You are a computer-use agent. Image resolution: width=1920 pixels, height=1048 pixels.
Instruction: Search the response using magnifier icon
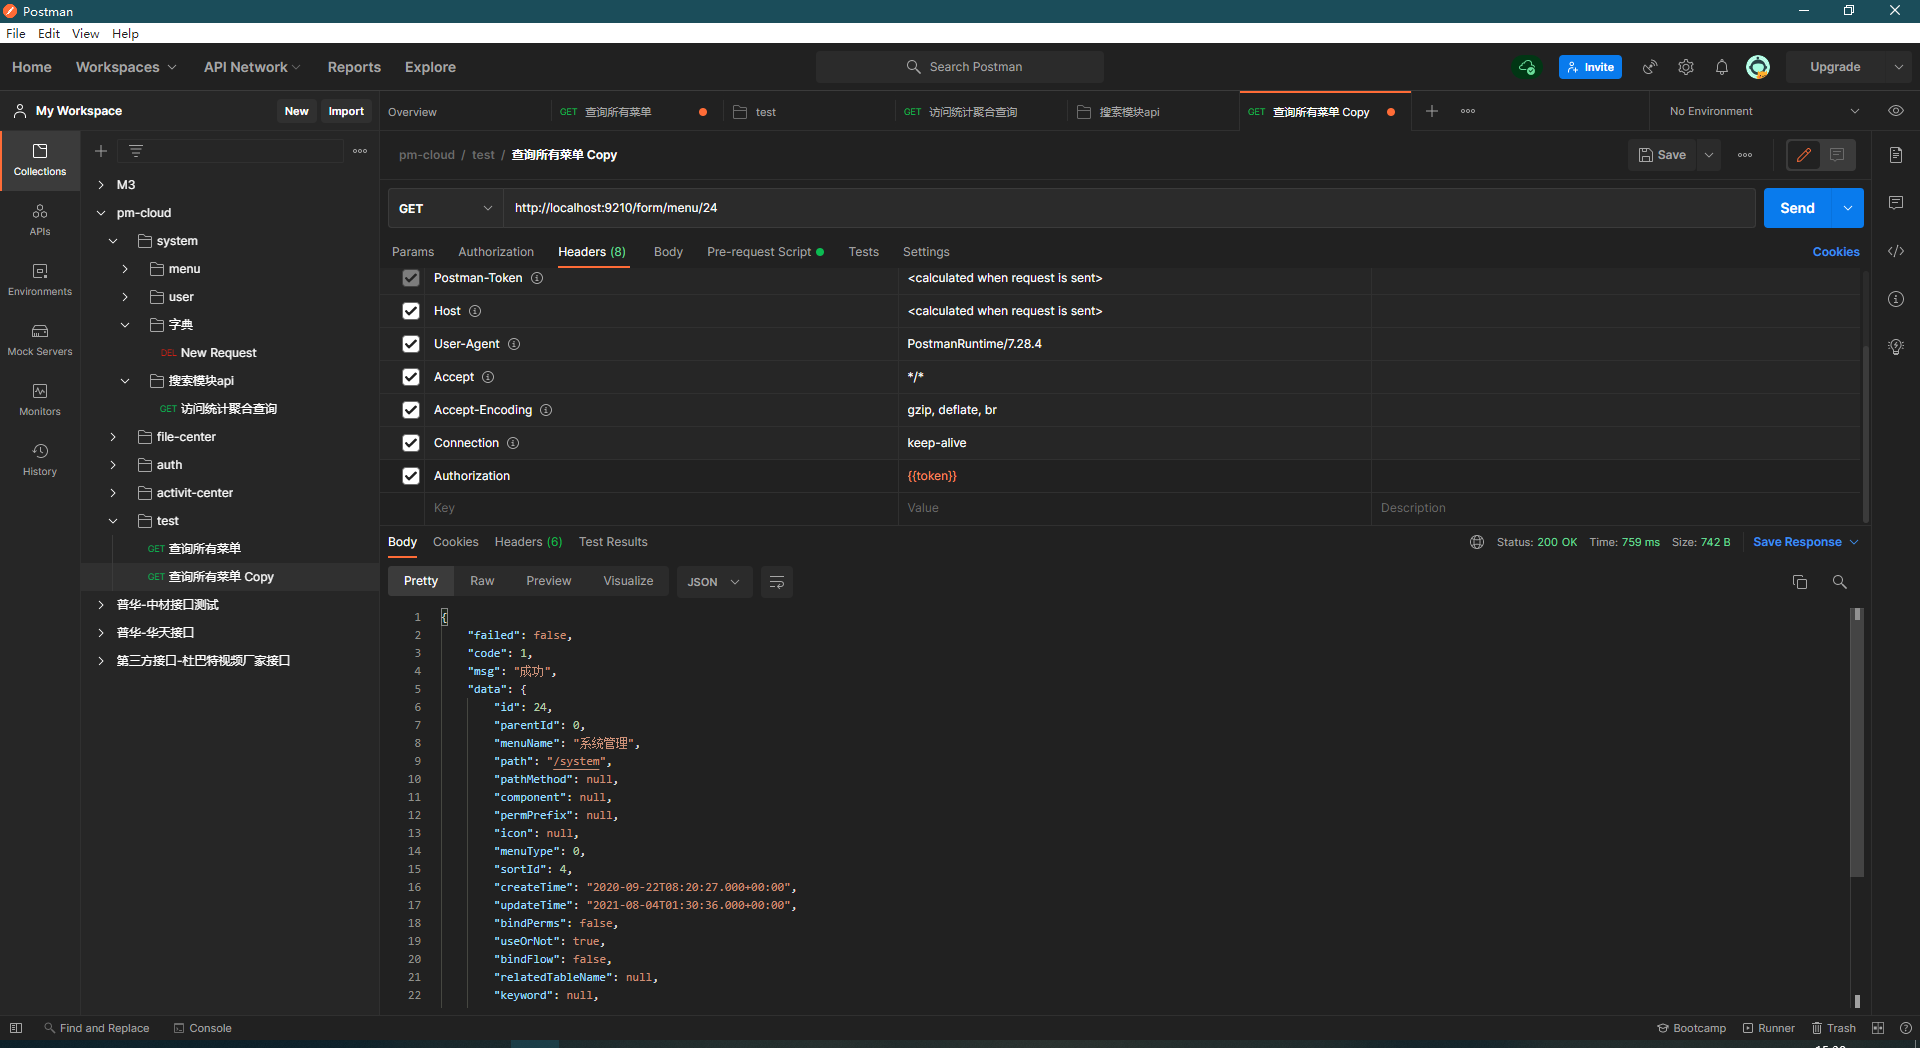1839,582
